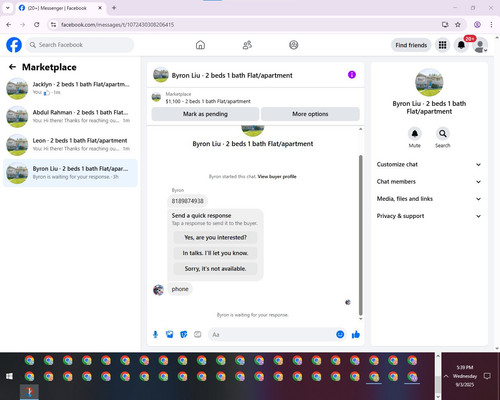
Task: Open the Windows notification center icon
Action: [x=487, y=376]
